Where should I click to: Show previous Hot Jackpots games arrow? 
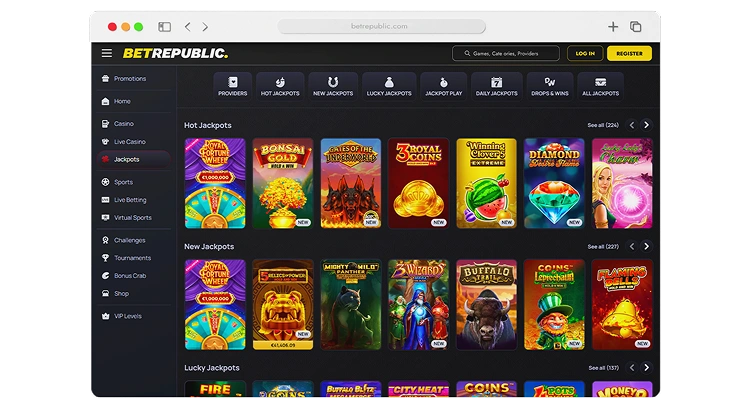[x=632, y=125]
